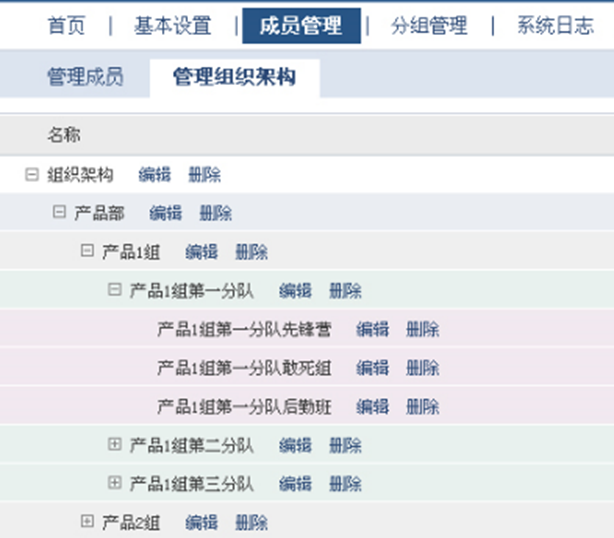Select the 产品1组第三分队 tree item name
Viewport: 614px width, 538px height.
point(192,484)
